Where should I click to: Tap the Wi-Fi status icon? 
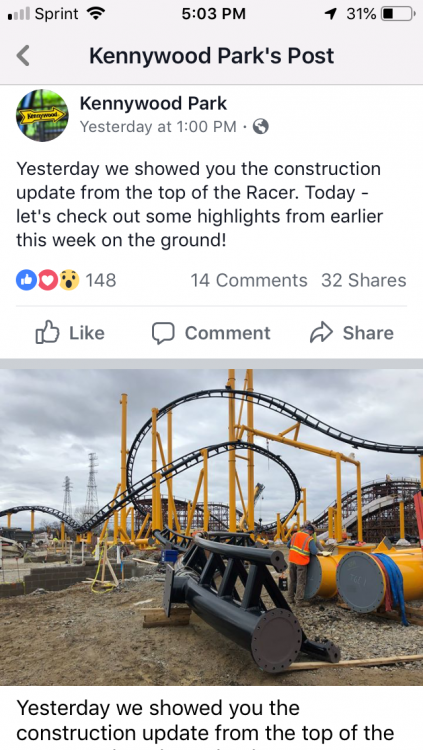(x=96, y=14)
